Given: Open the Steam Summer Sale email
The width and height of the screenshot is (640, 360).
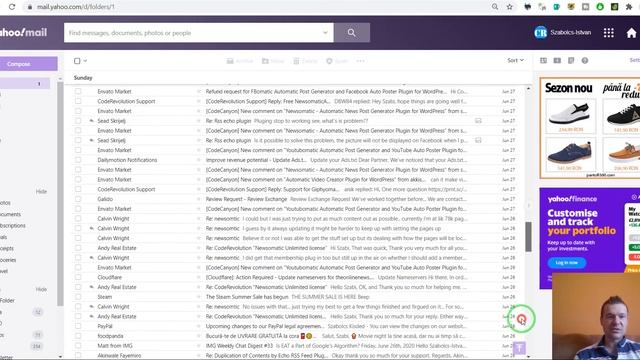Looking at the screenshot, I should pos(298,297).
